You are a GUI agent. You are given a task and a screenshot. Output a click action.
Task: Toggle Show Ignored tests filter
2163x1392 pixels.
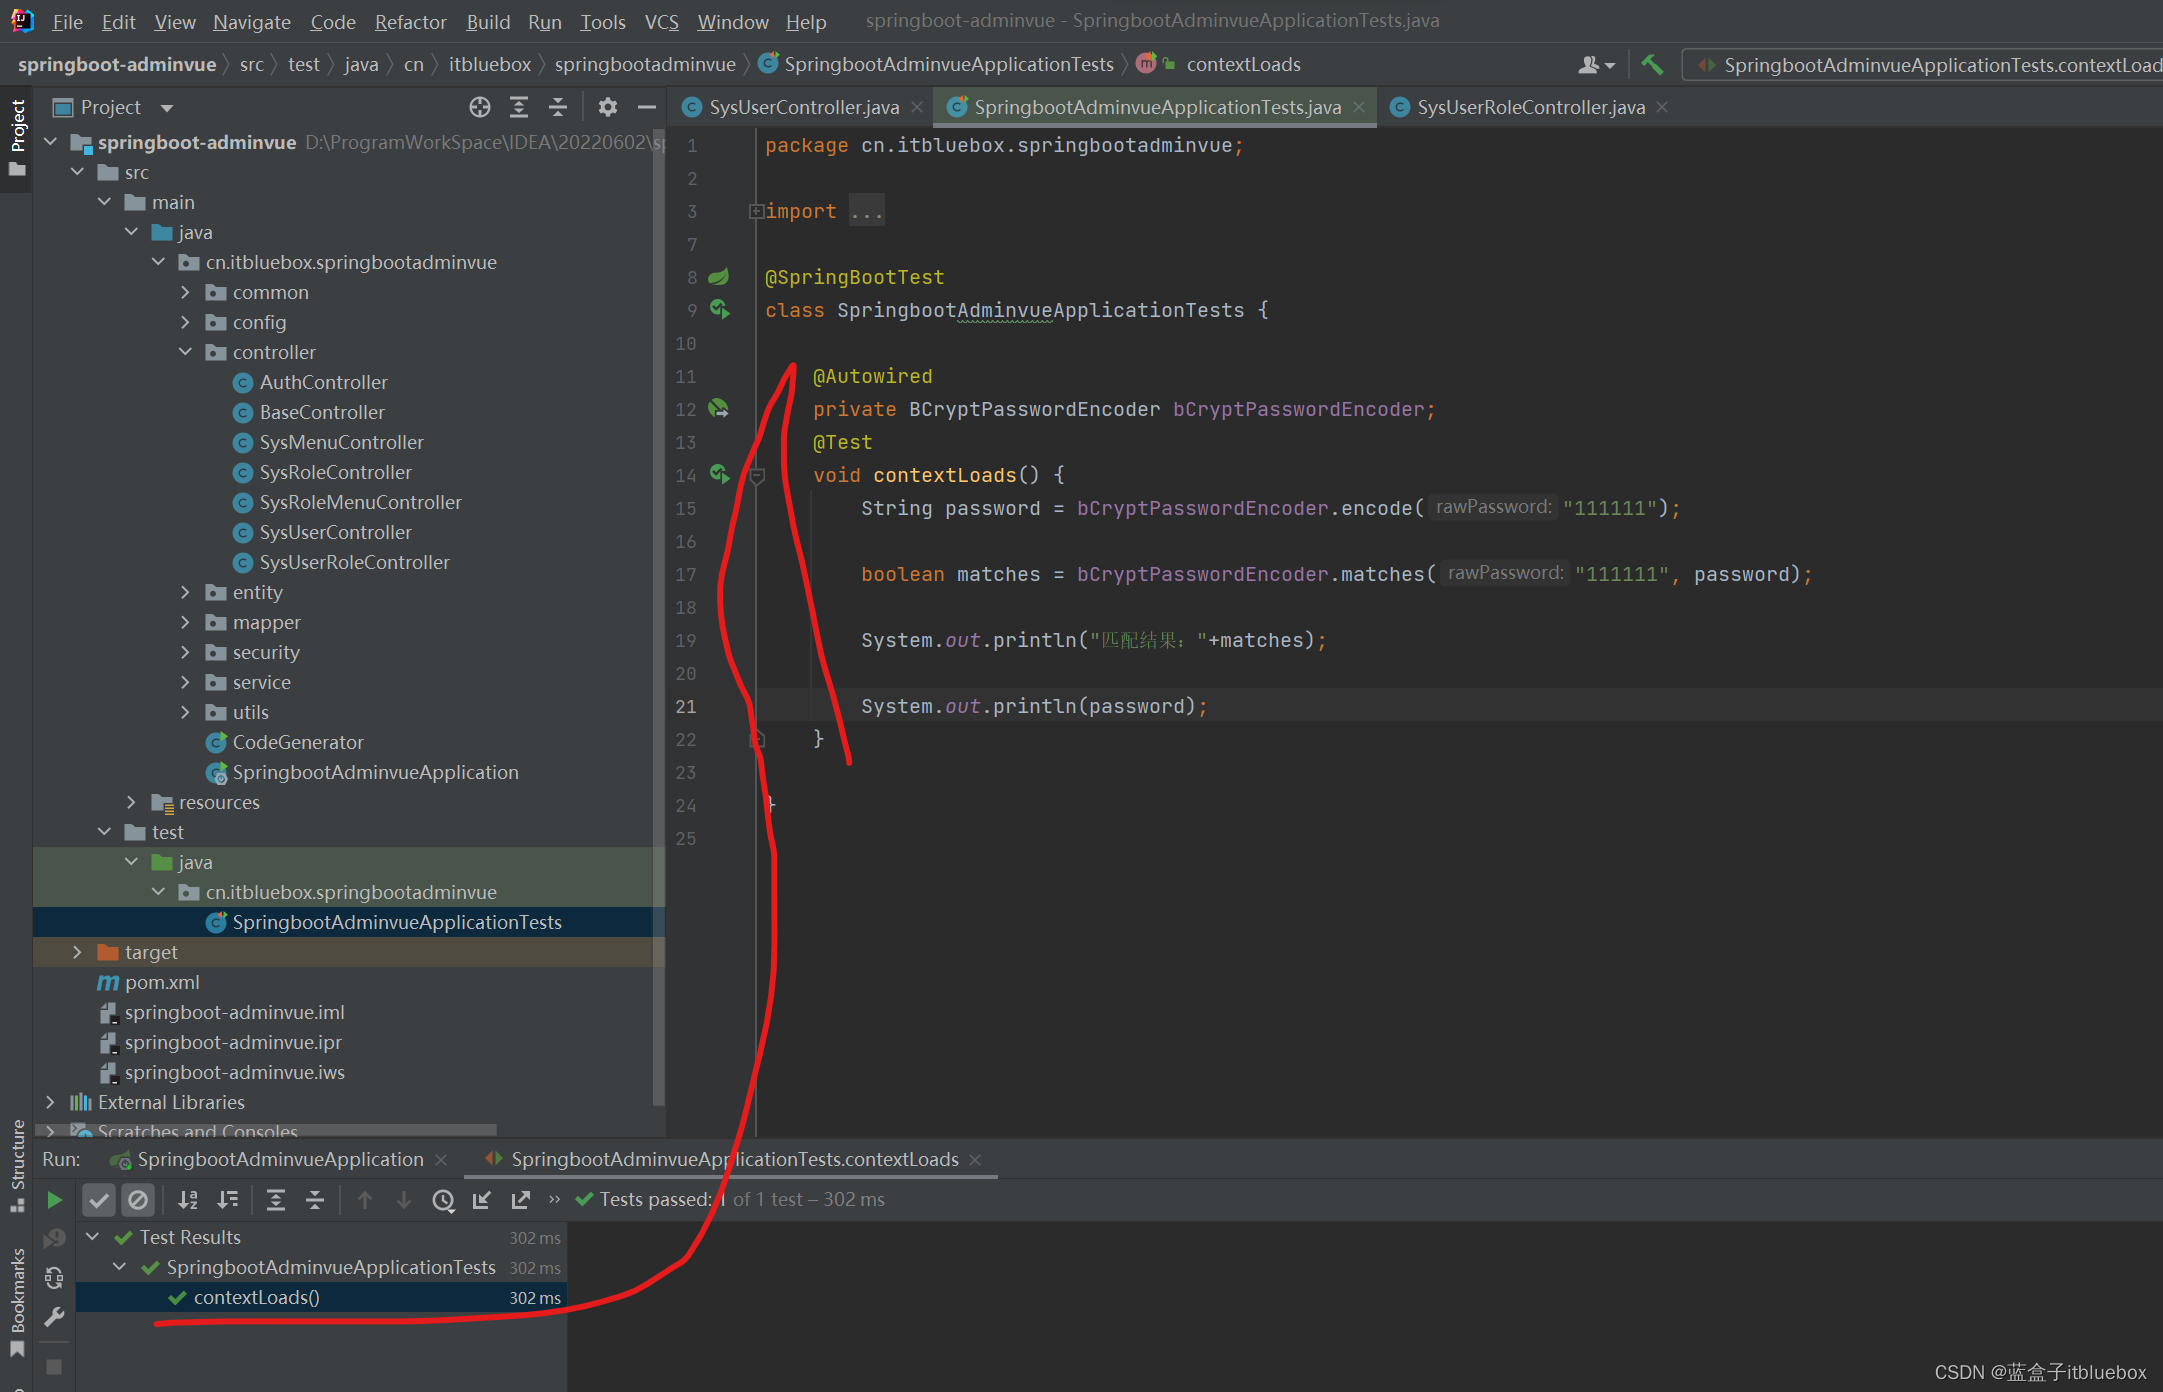[x=138, y=1199]
